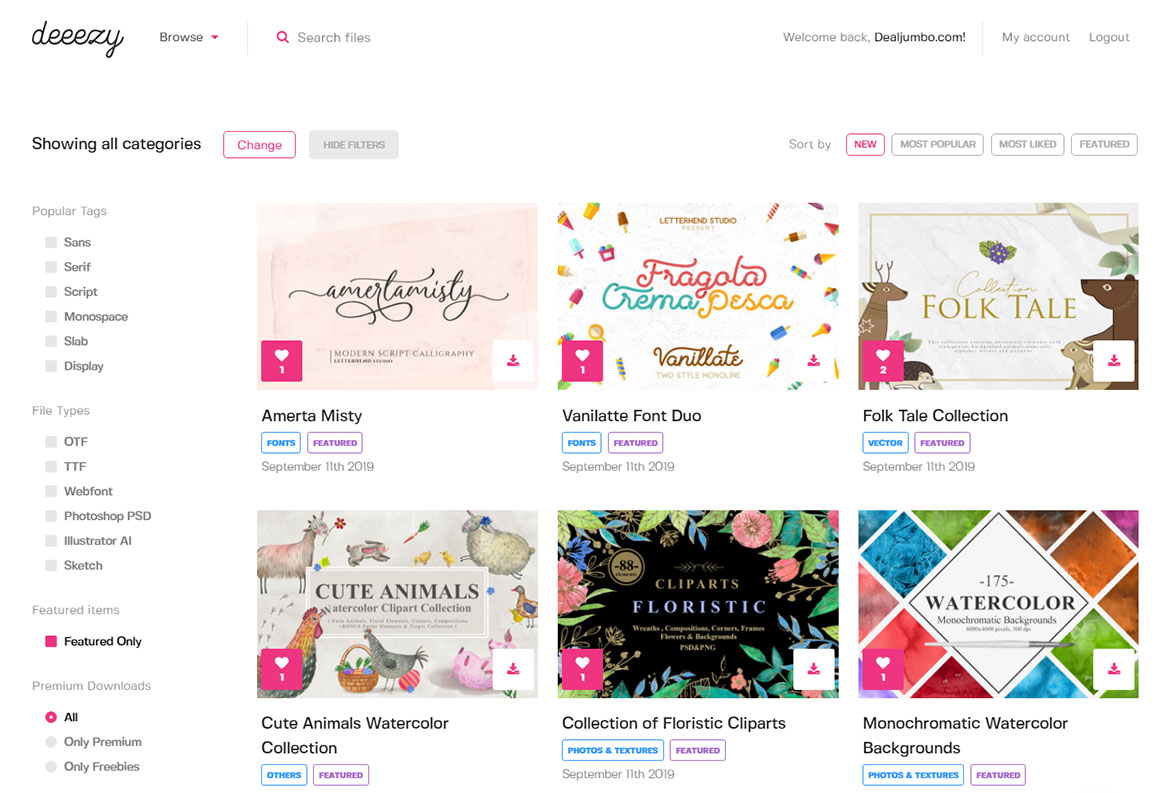The image size is (1160, 793).
Task: Click the Change categories button
Action: tap(259, 145)
